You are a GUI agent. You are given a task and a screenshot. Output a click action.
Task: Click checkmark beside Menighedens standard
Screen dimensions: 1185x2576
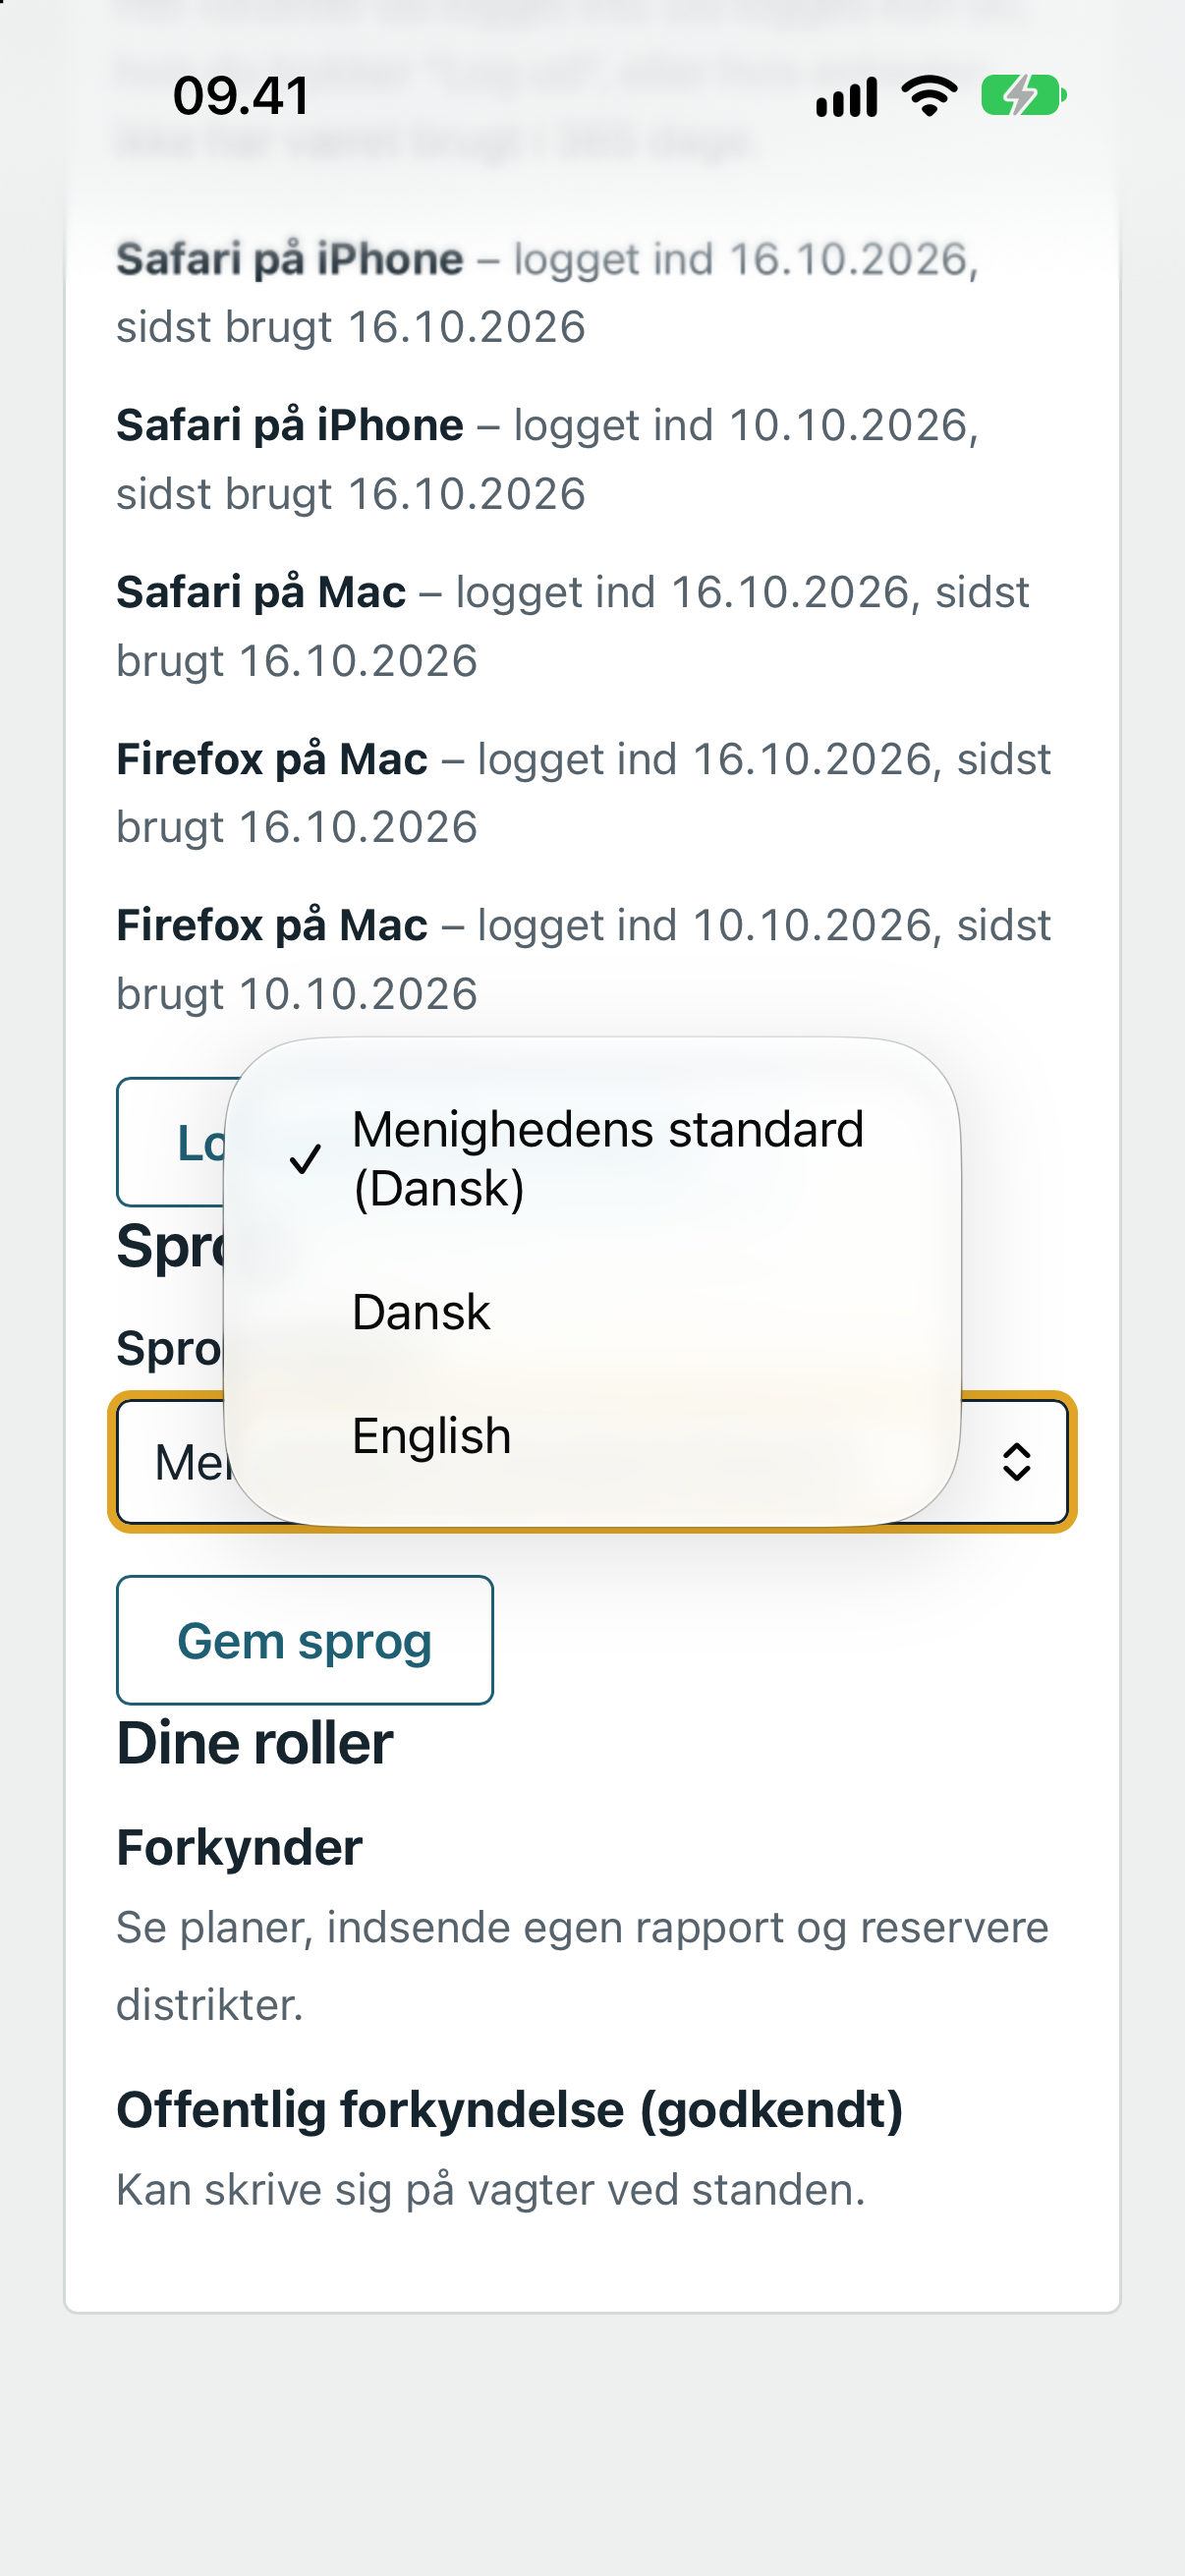pos(305,1159)
